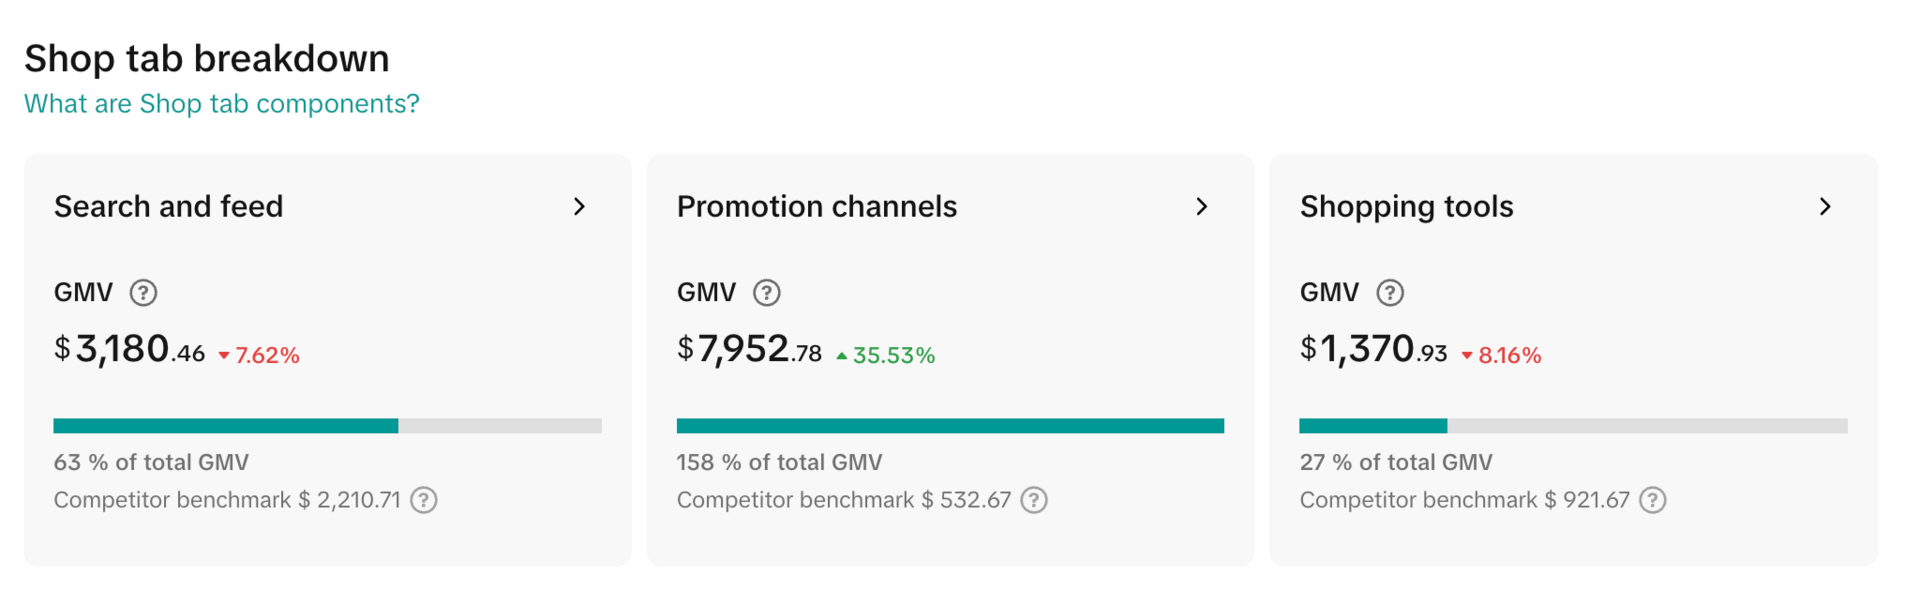The height and width of the screenshot is (606, 1920).
Task: Click the GMV help icon under Promotion channels
Action: [766, 293]
